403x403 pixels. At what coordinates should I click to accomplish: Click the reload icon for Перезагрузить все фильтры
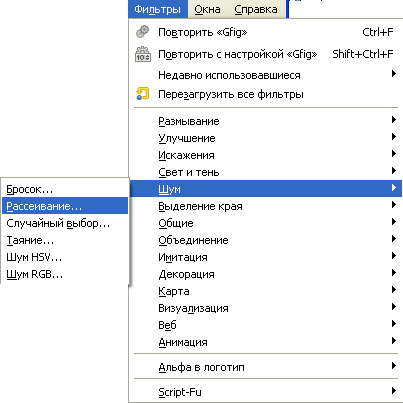pyautogui.click(x=143, y=94)
